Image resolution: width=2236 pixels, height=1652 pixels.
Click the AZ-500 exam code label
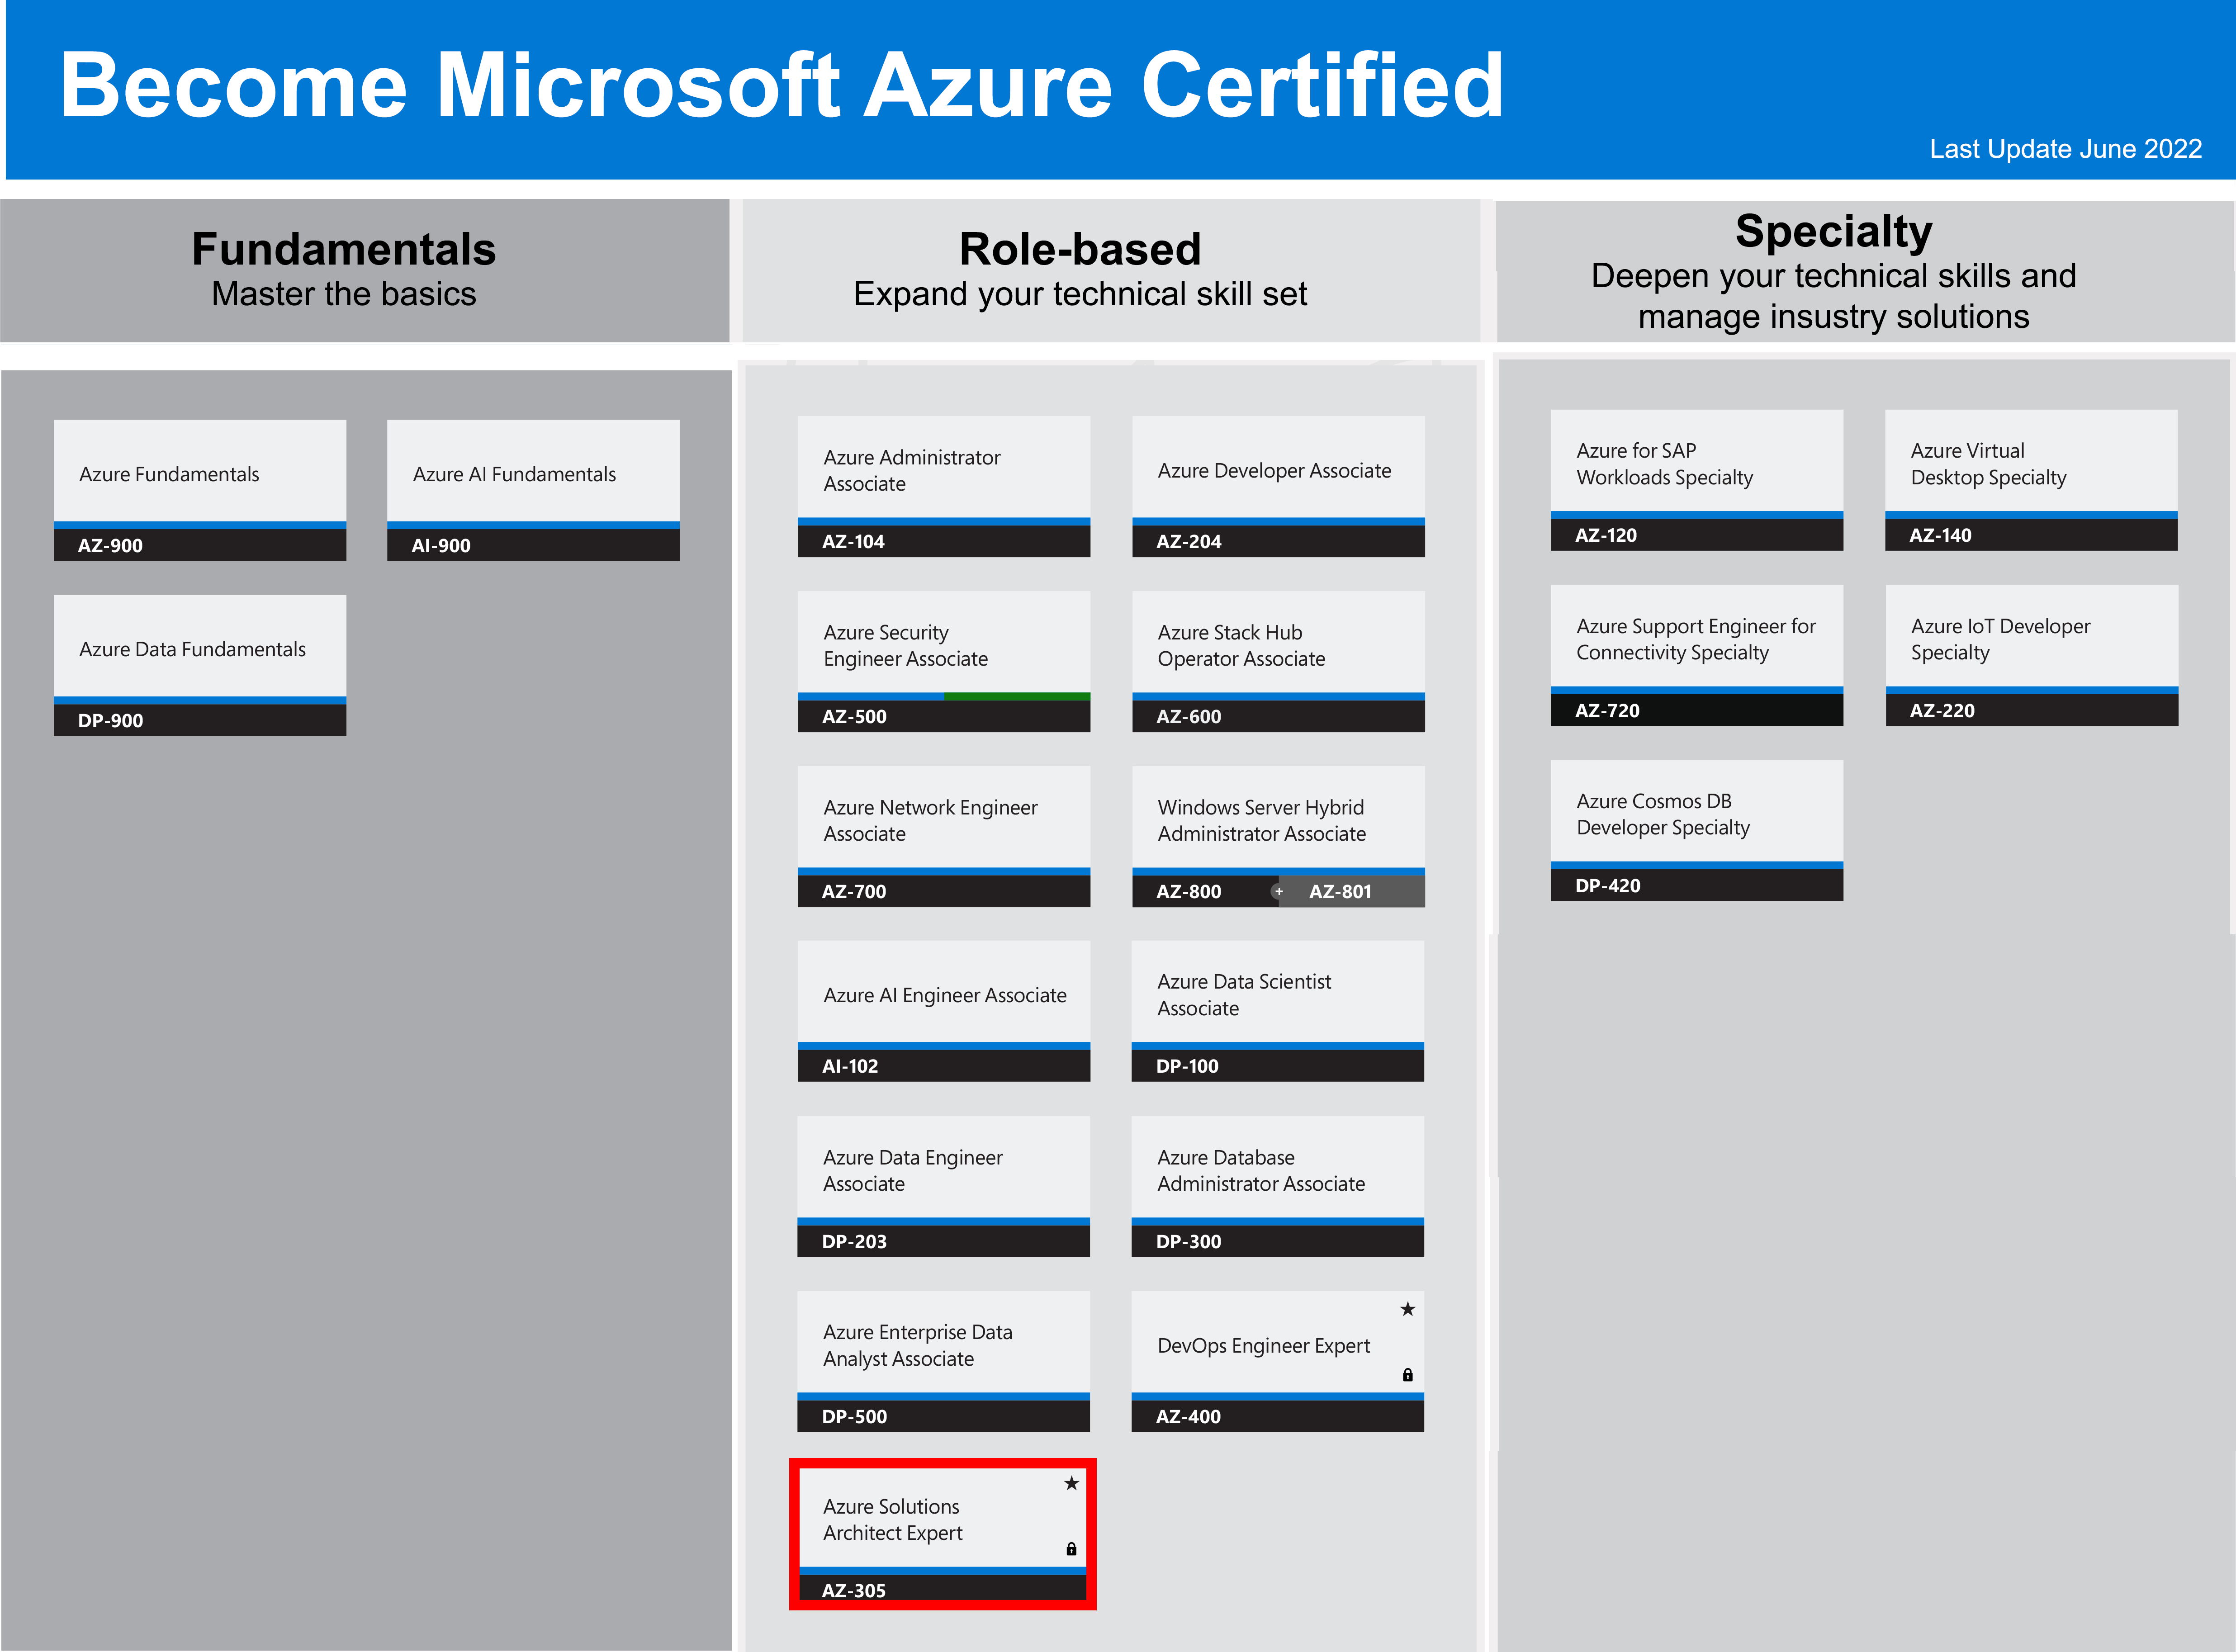click(x=854, y=716)
